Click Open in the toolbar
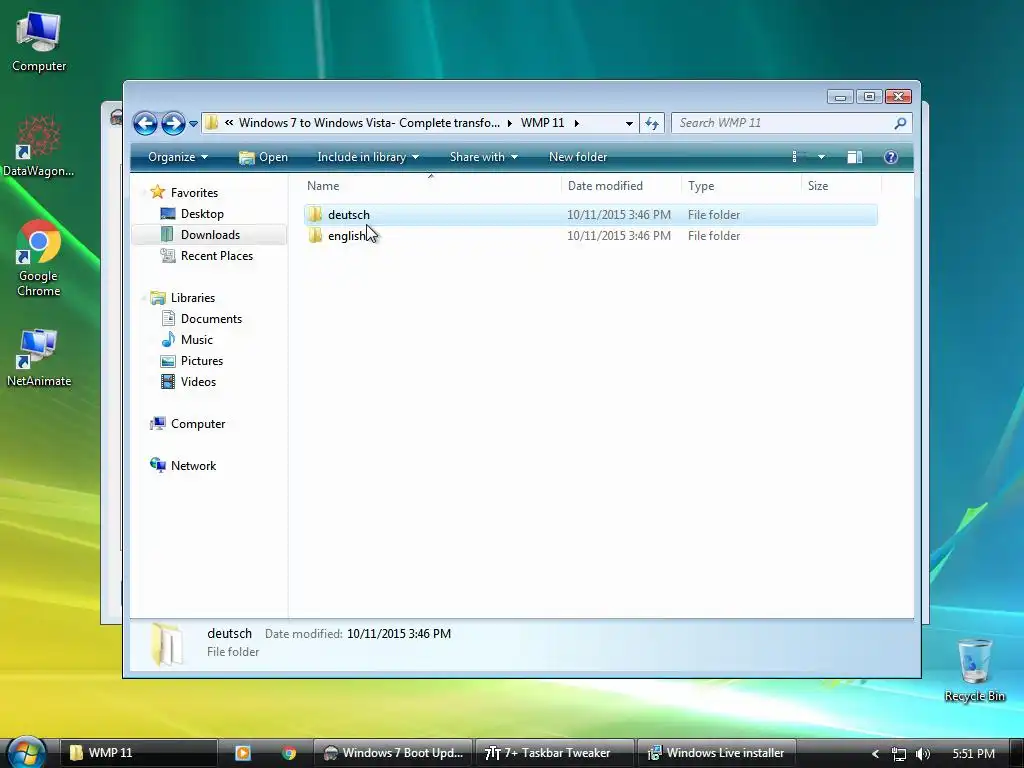1024x768 pixels. [263, 157]
